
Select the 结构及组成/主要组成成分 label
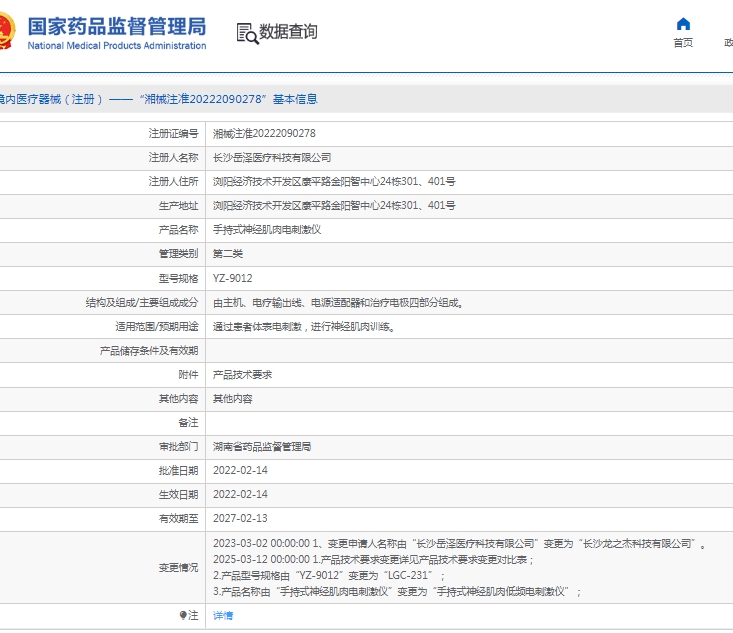coord(142,302)
